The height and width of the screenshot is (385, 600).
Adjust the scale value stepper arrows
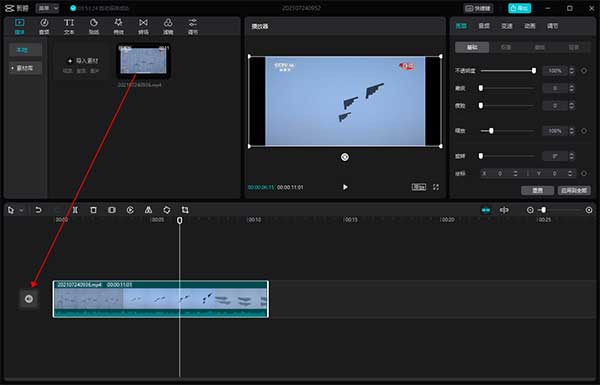572,131
